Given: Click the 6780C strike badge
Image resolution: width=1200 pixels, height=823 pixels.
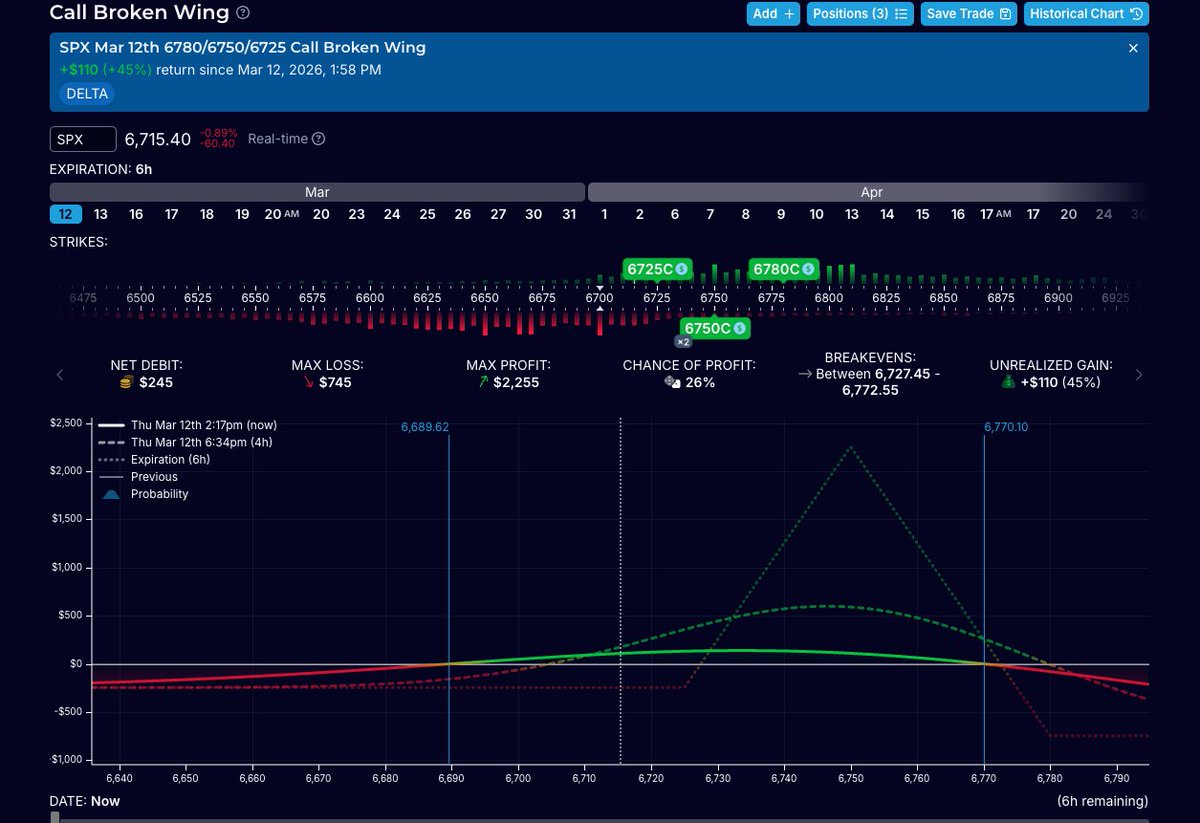Looking at the screenshot, I should click(784, 269).
